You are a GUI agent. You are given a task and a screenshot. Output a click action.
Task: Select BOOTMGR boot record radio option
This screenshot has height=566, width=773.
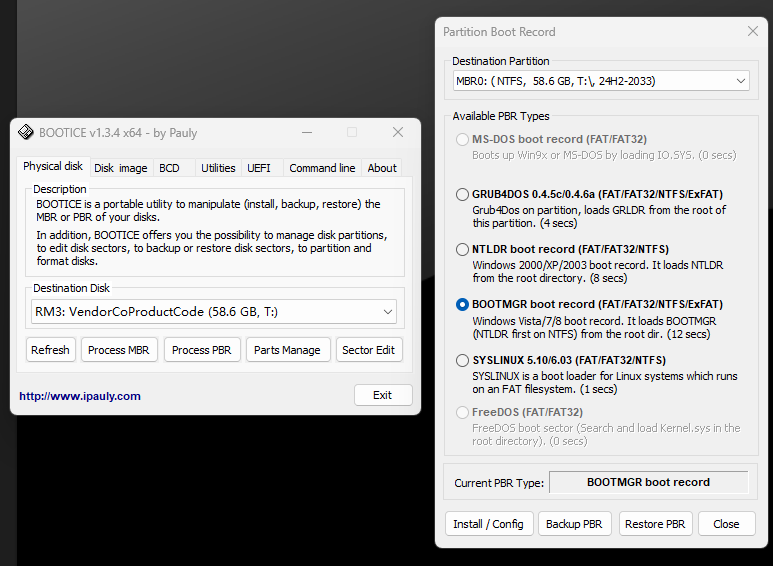(462, 304)
